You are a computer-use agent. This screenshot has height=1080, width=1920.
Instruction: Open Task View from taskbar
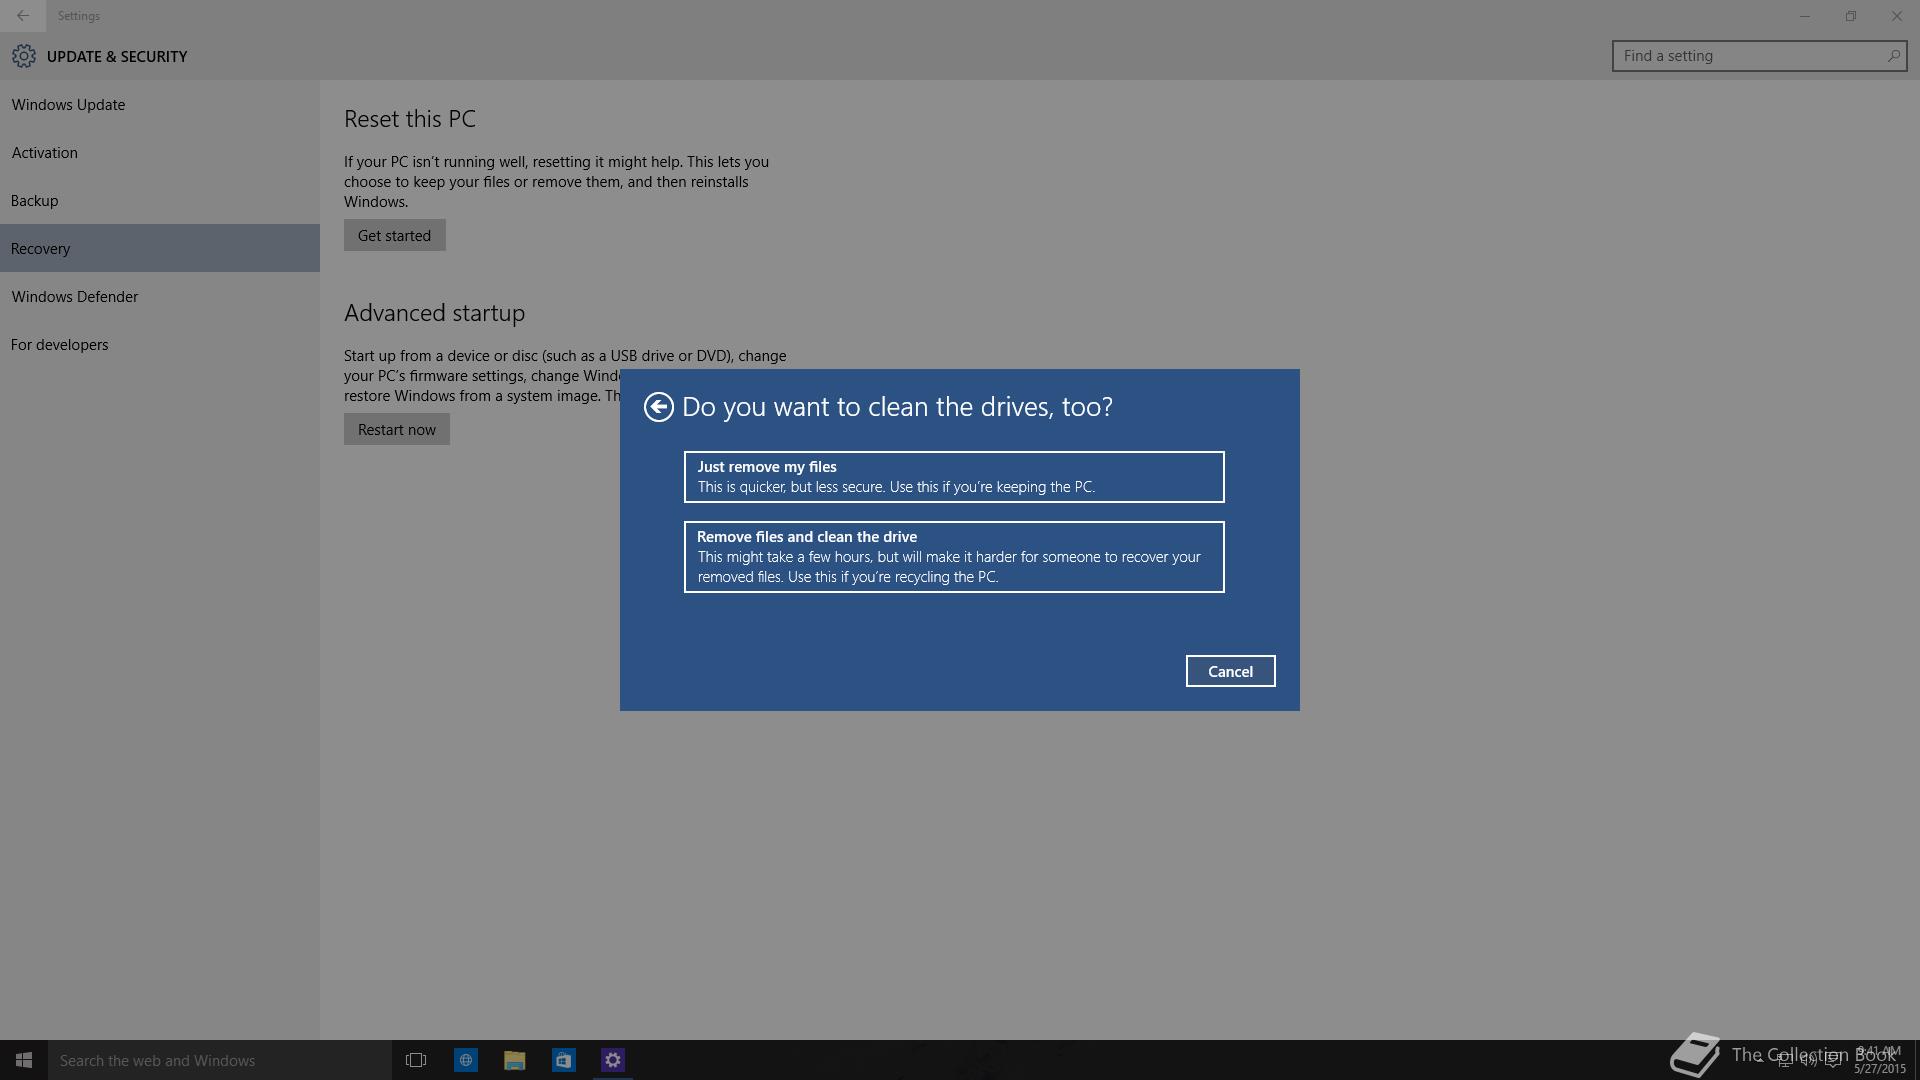[416, 1060]
